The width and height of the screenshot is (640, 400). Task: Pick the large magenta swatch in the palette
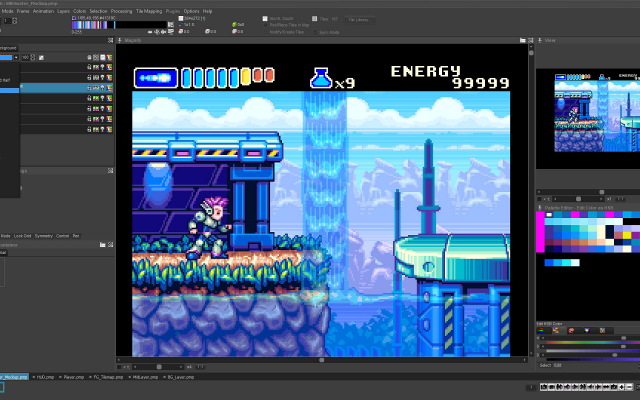pyautogui.click(x=540, y=233)
